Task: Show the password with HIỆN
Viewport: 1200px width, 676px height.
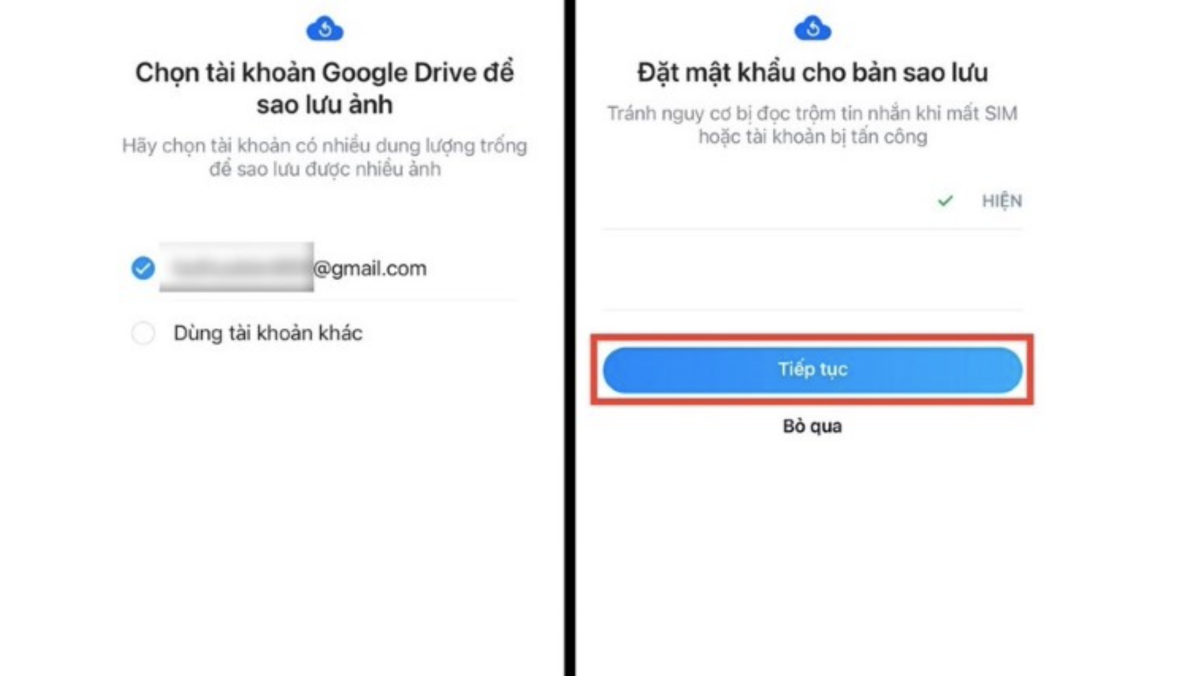Action: (x=1001, y=201)
